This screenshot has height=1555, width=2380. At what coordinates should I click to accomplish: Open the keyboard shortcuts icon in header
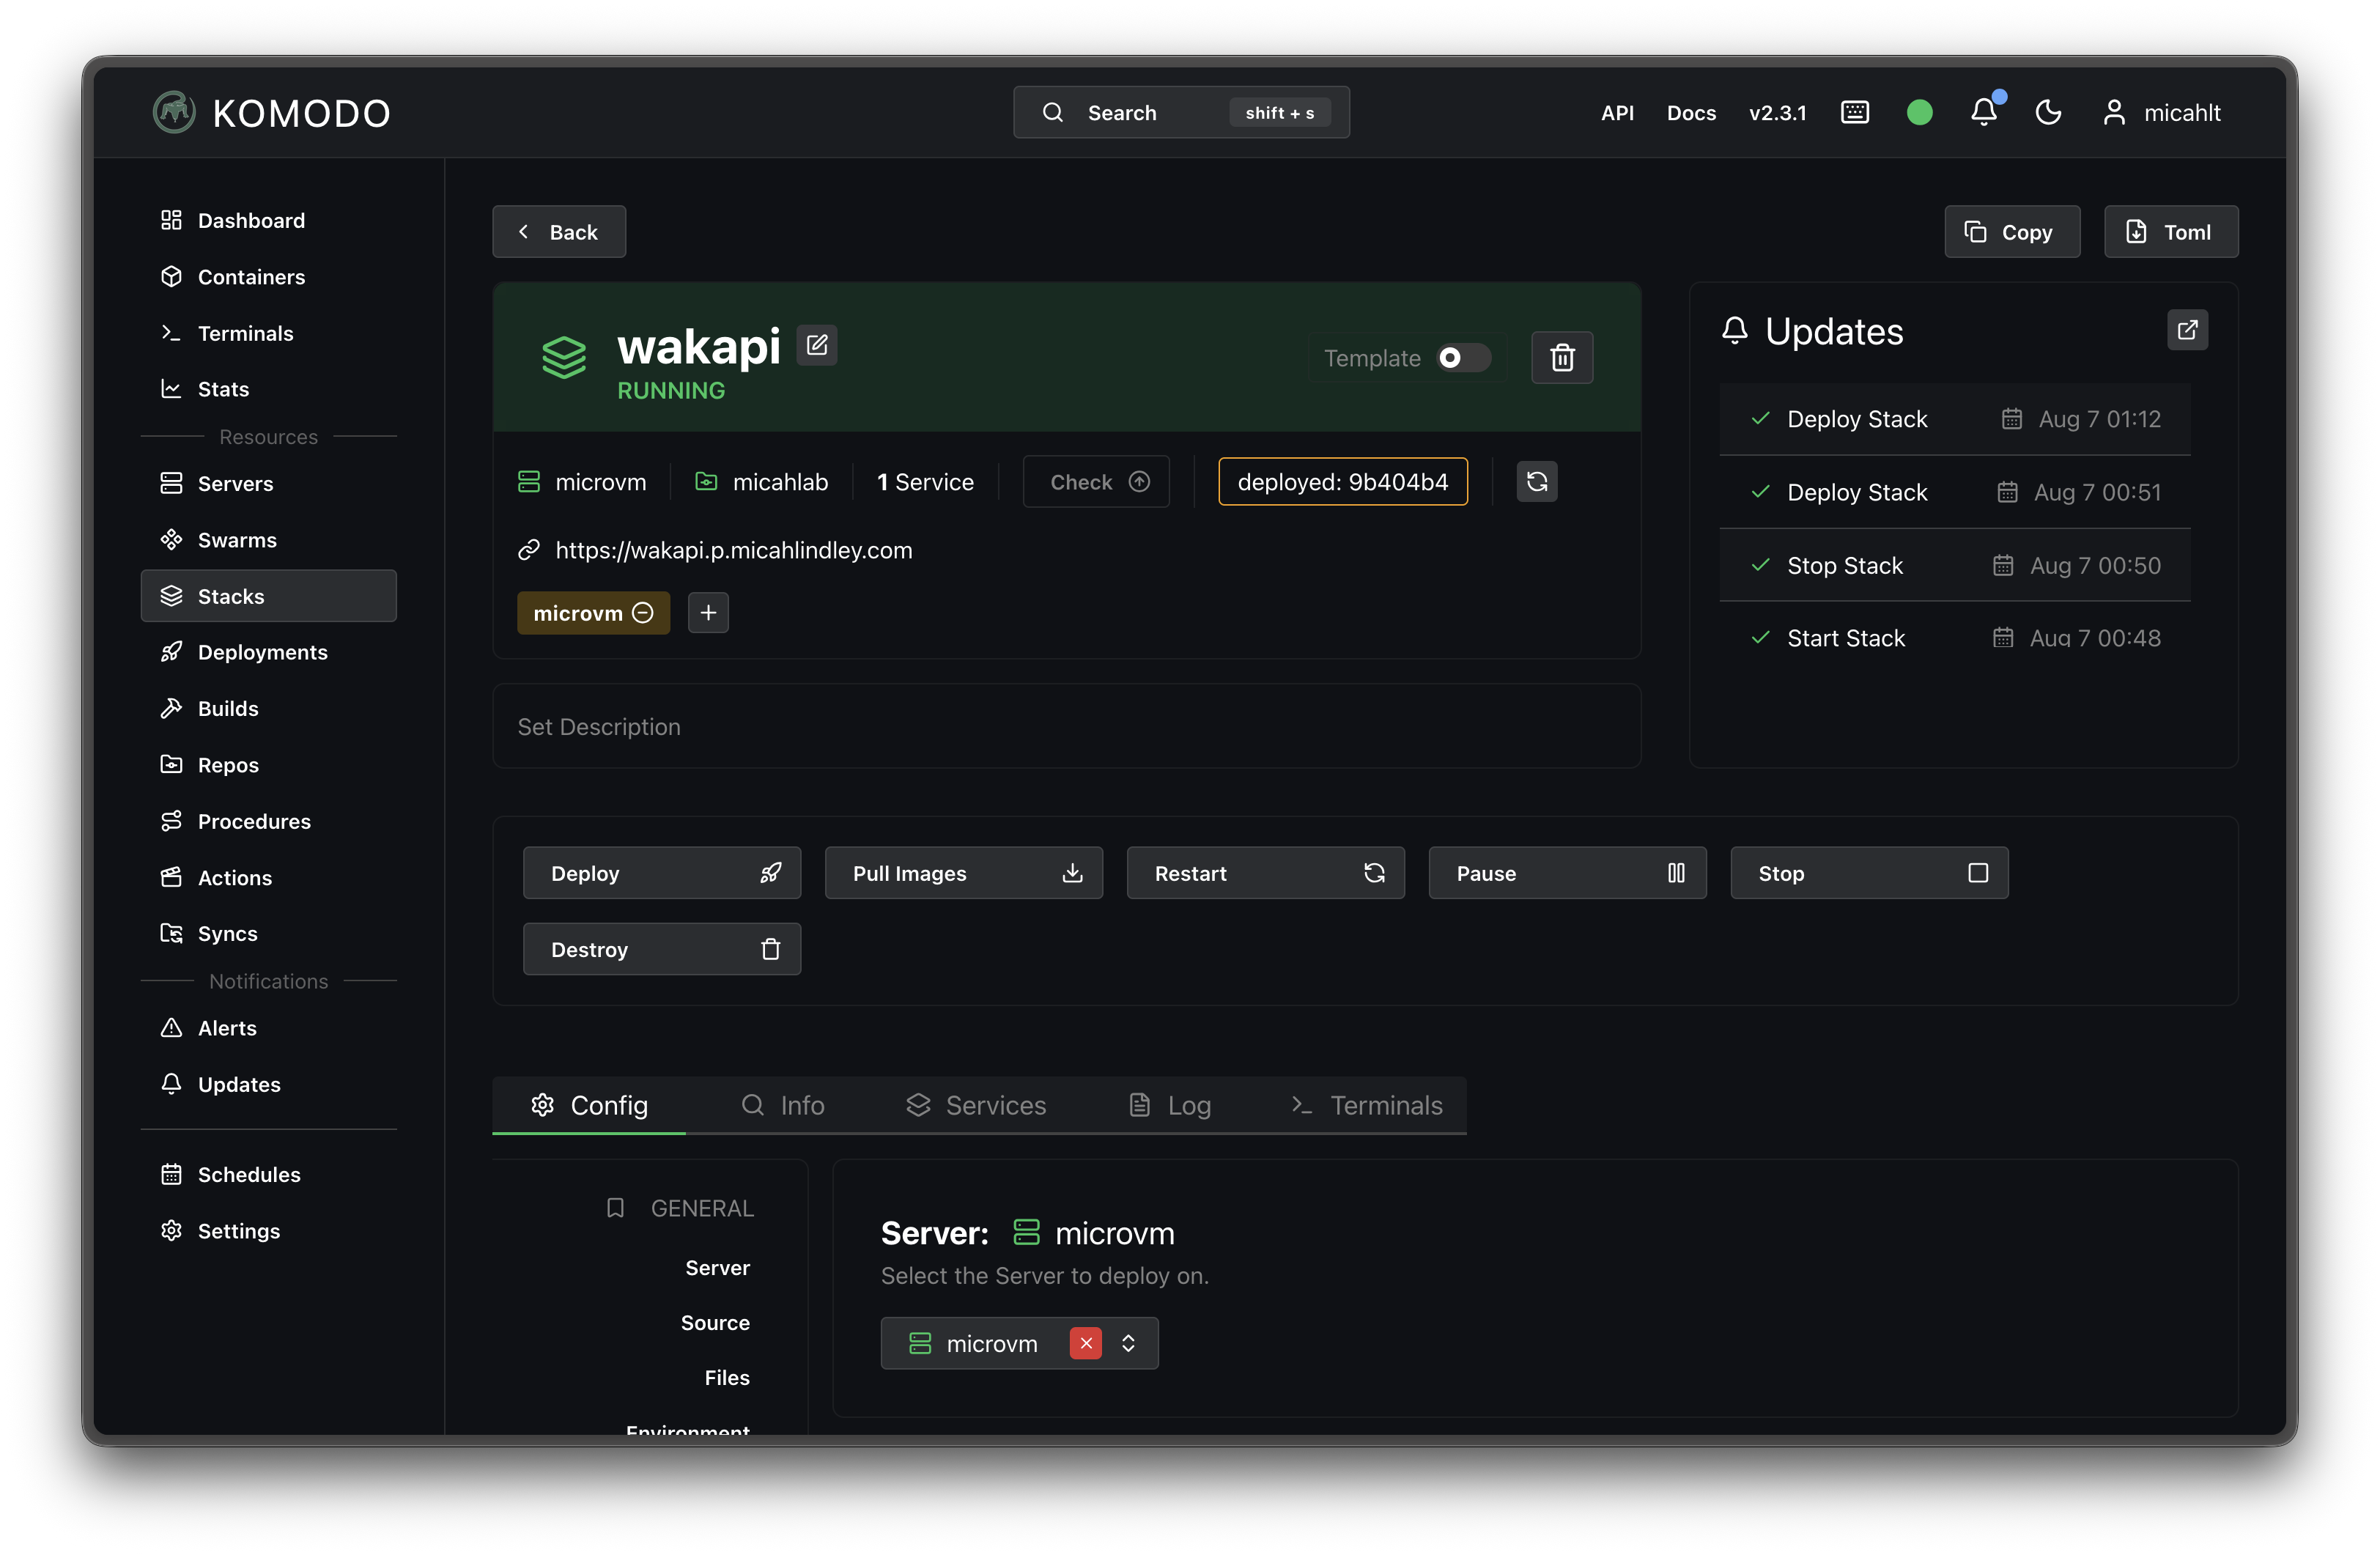[1854, 112]
